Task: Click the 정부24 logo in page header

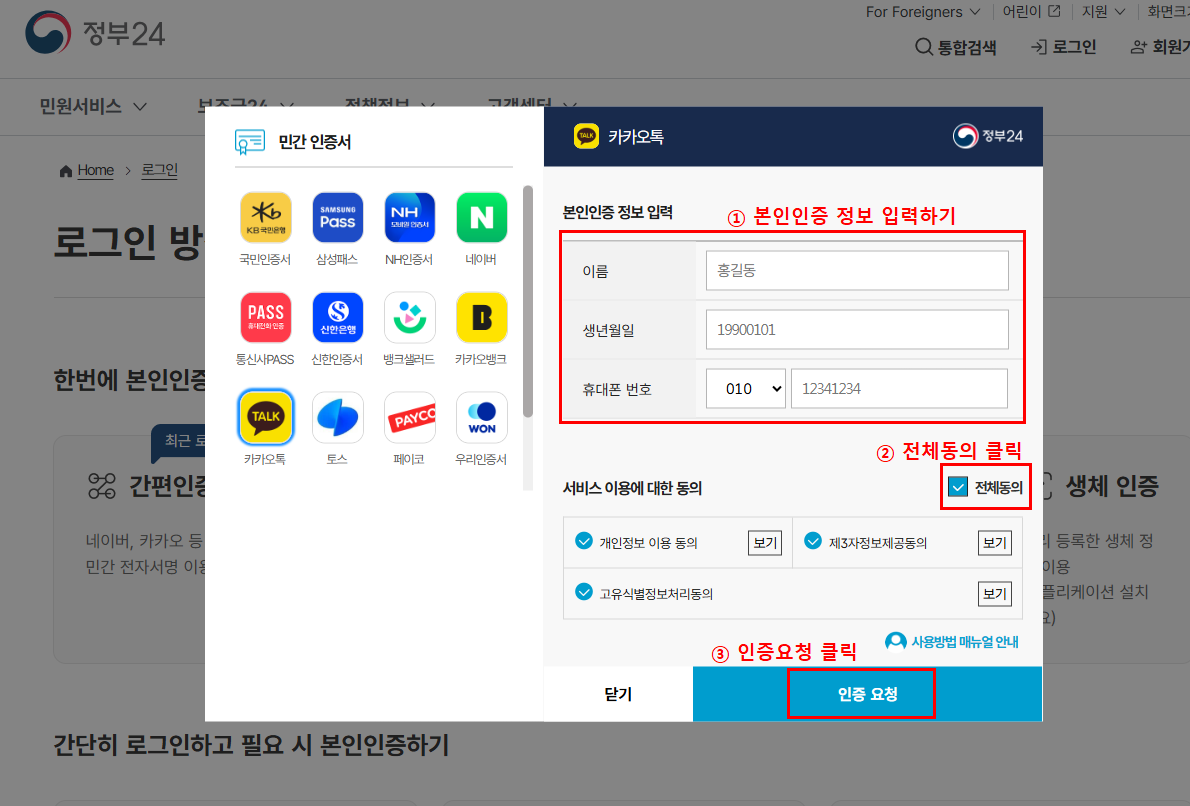Action: coord(95,33)
